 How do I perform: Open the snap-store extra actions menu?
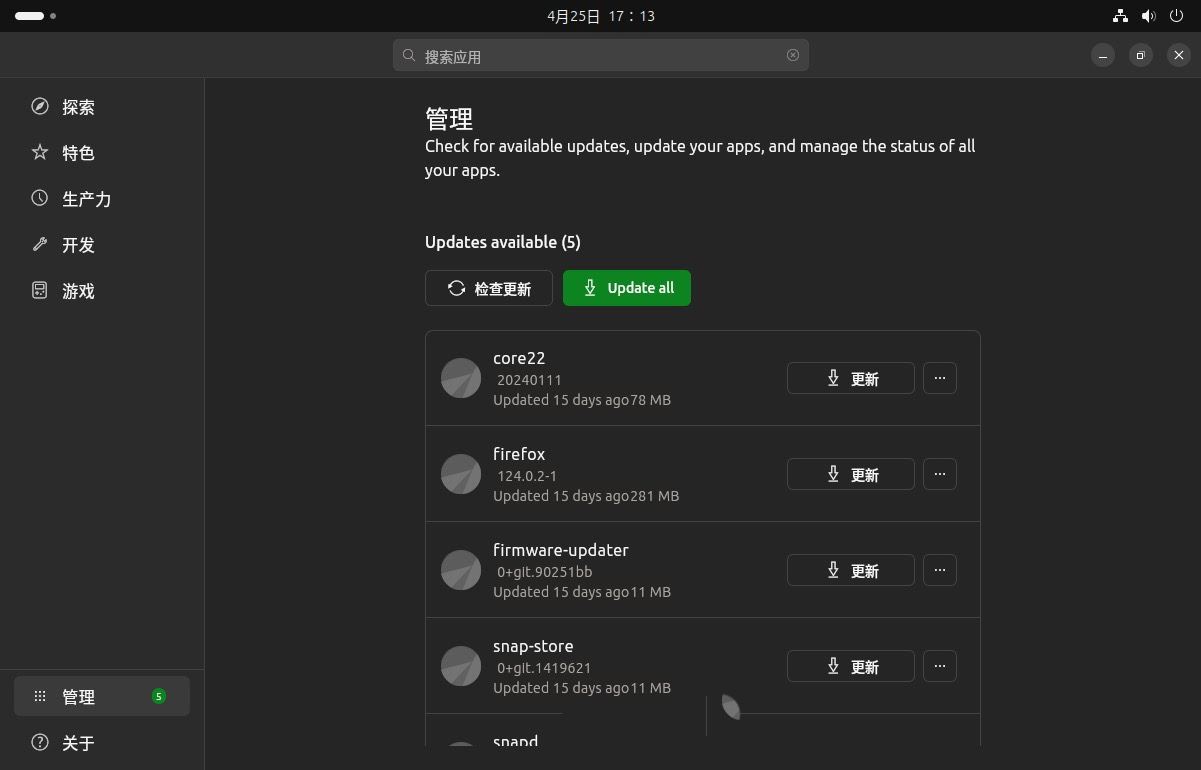pos(939,666)
